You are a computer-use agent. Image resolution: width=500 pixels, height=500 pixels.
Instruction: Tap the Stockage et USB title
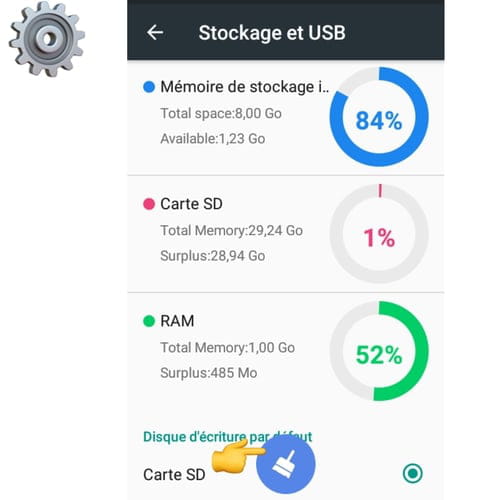tap(272, 33)
